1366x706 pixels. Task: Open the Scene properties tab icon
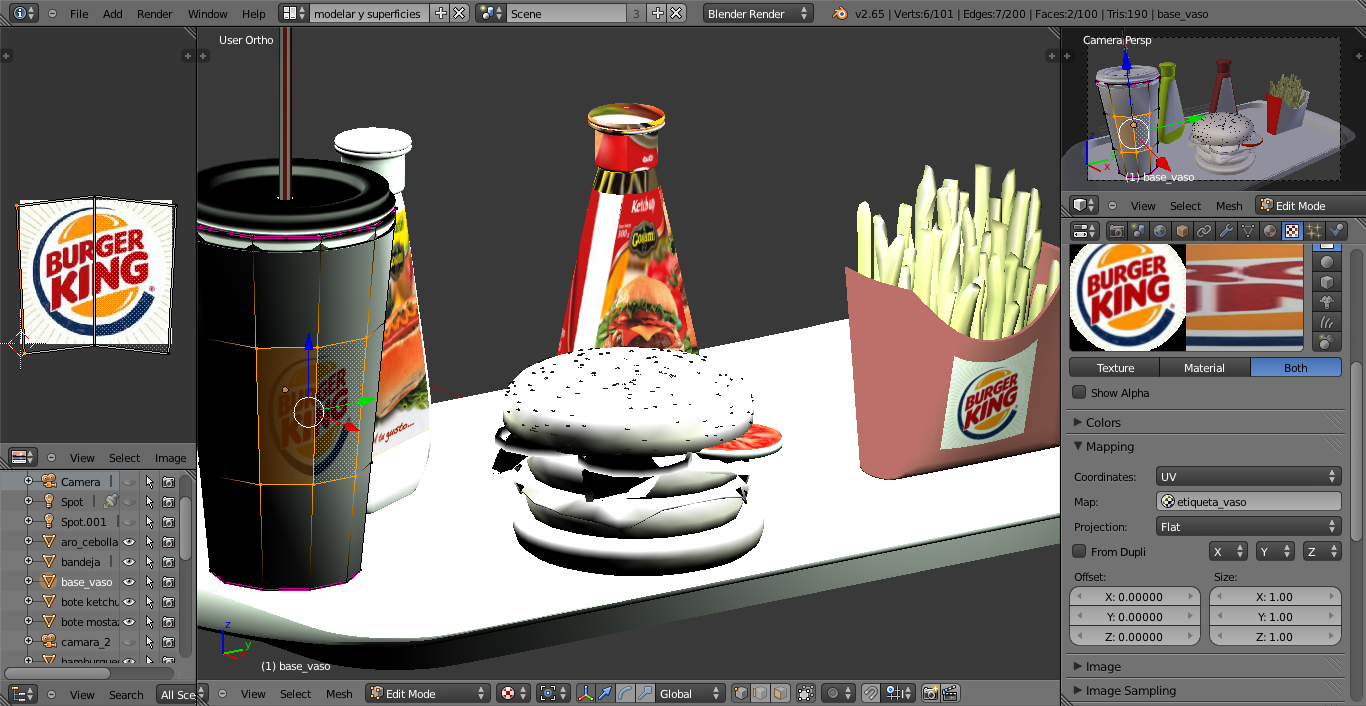(1139, 231)
